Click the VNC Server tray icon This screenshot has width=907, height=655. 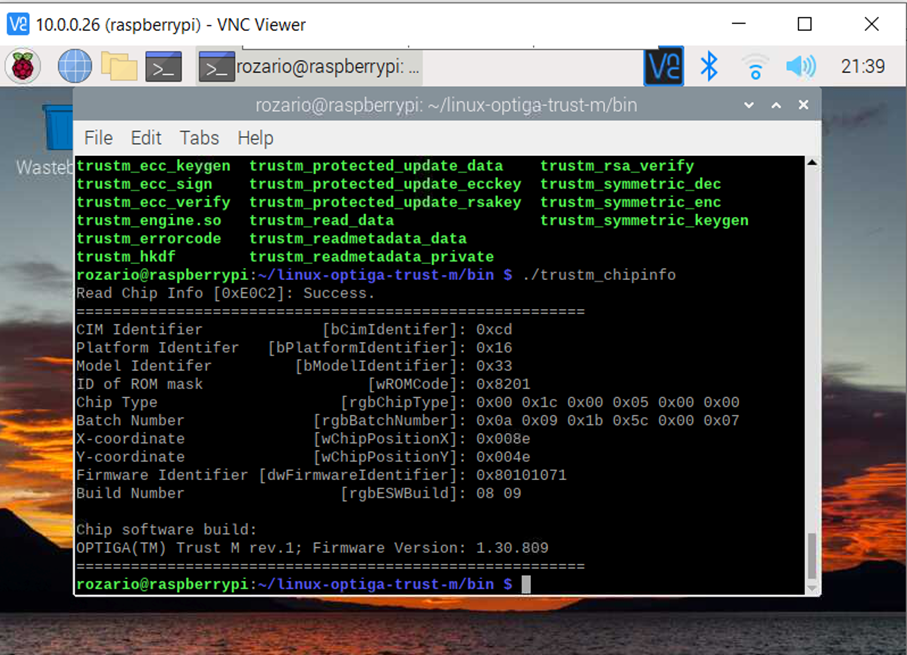click(x=663, y=67)
